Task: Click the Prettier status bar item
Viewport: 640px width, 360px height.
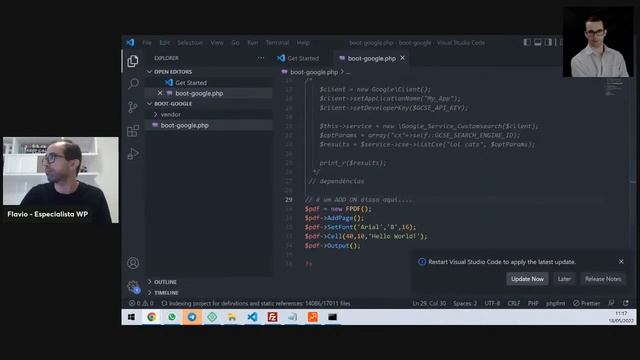Action: coord(587,303)
